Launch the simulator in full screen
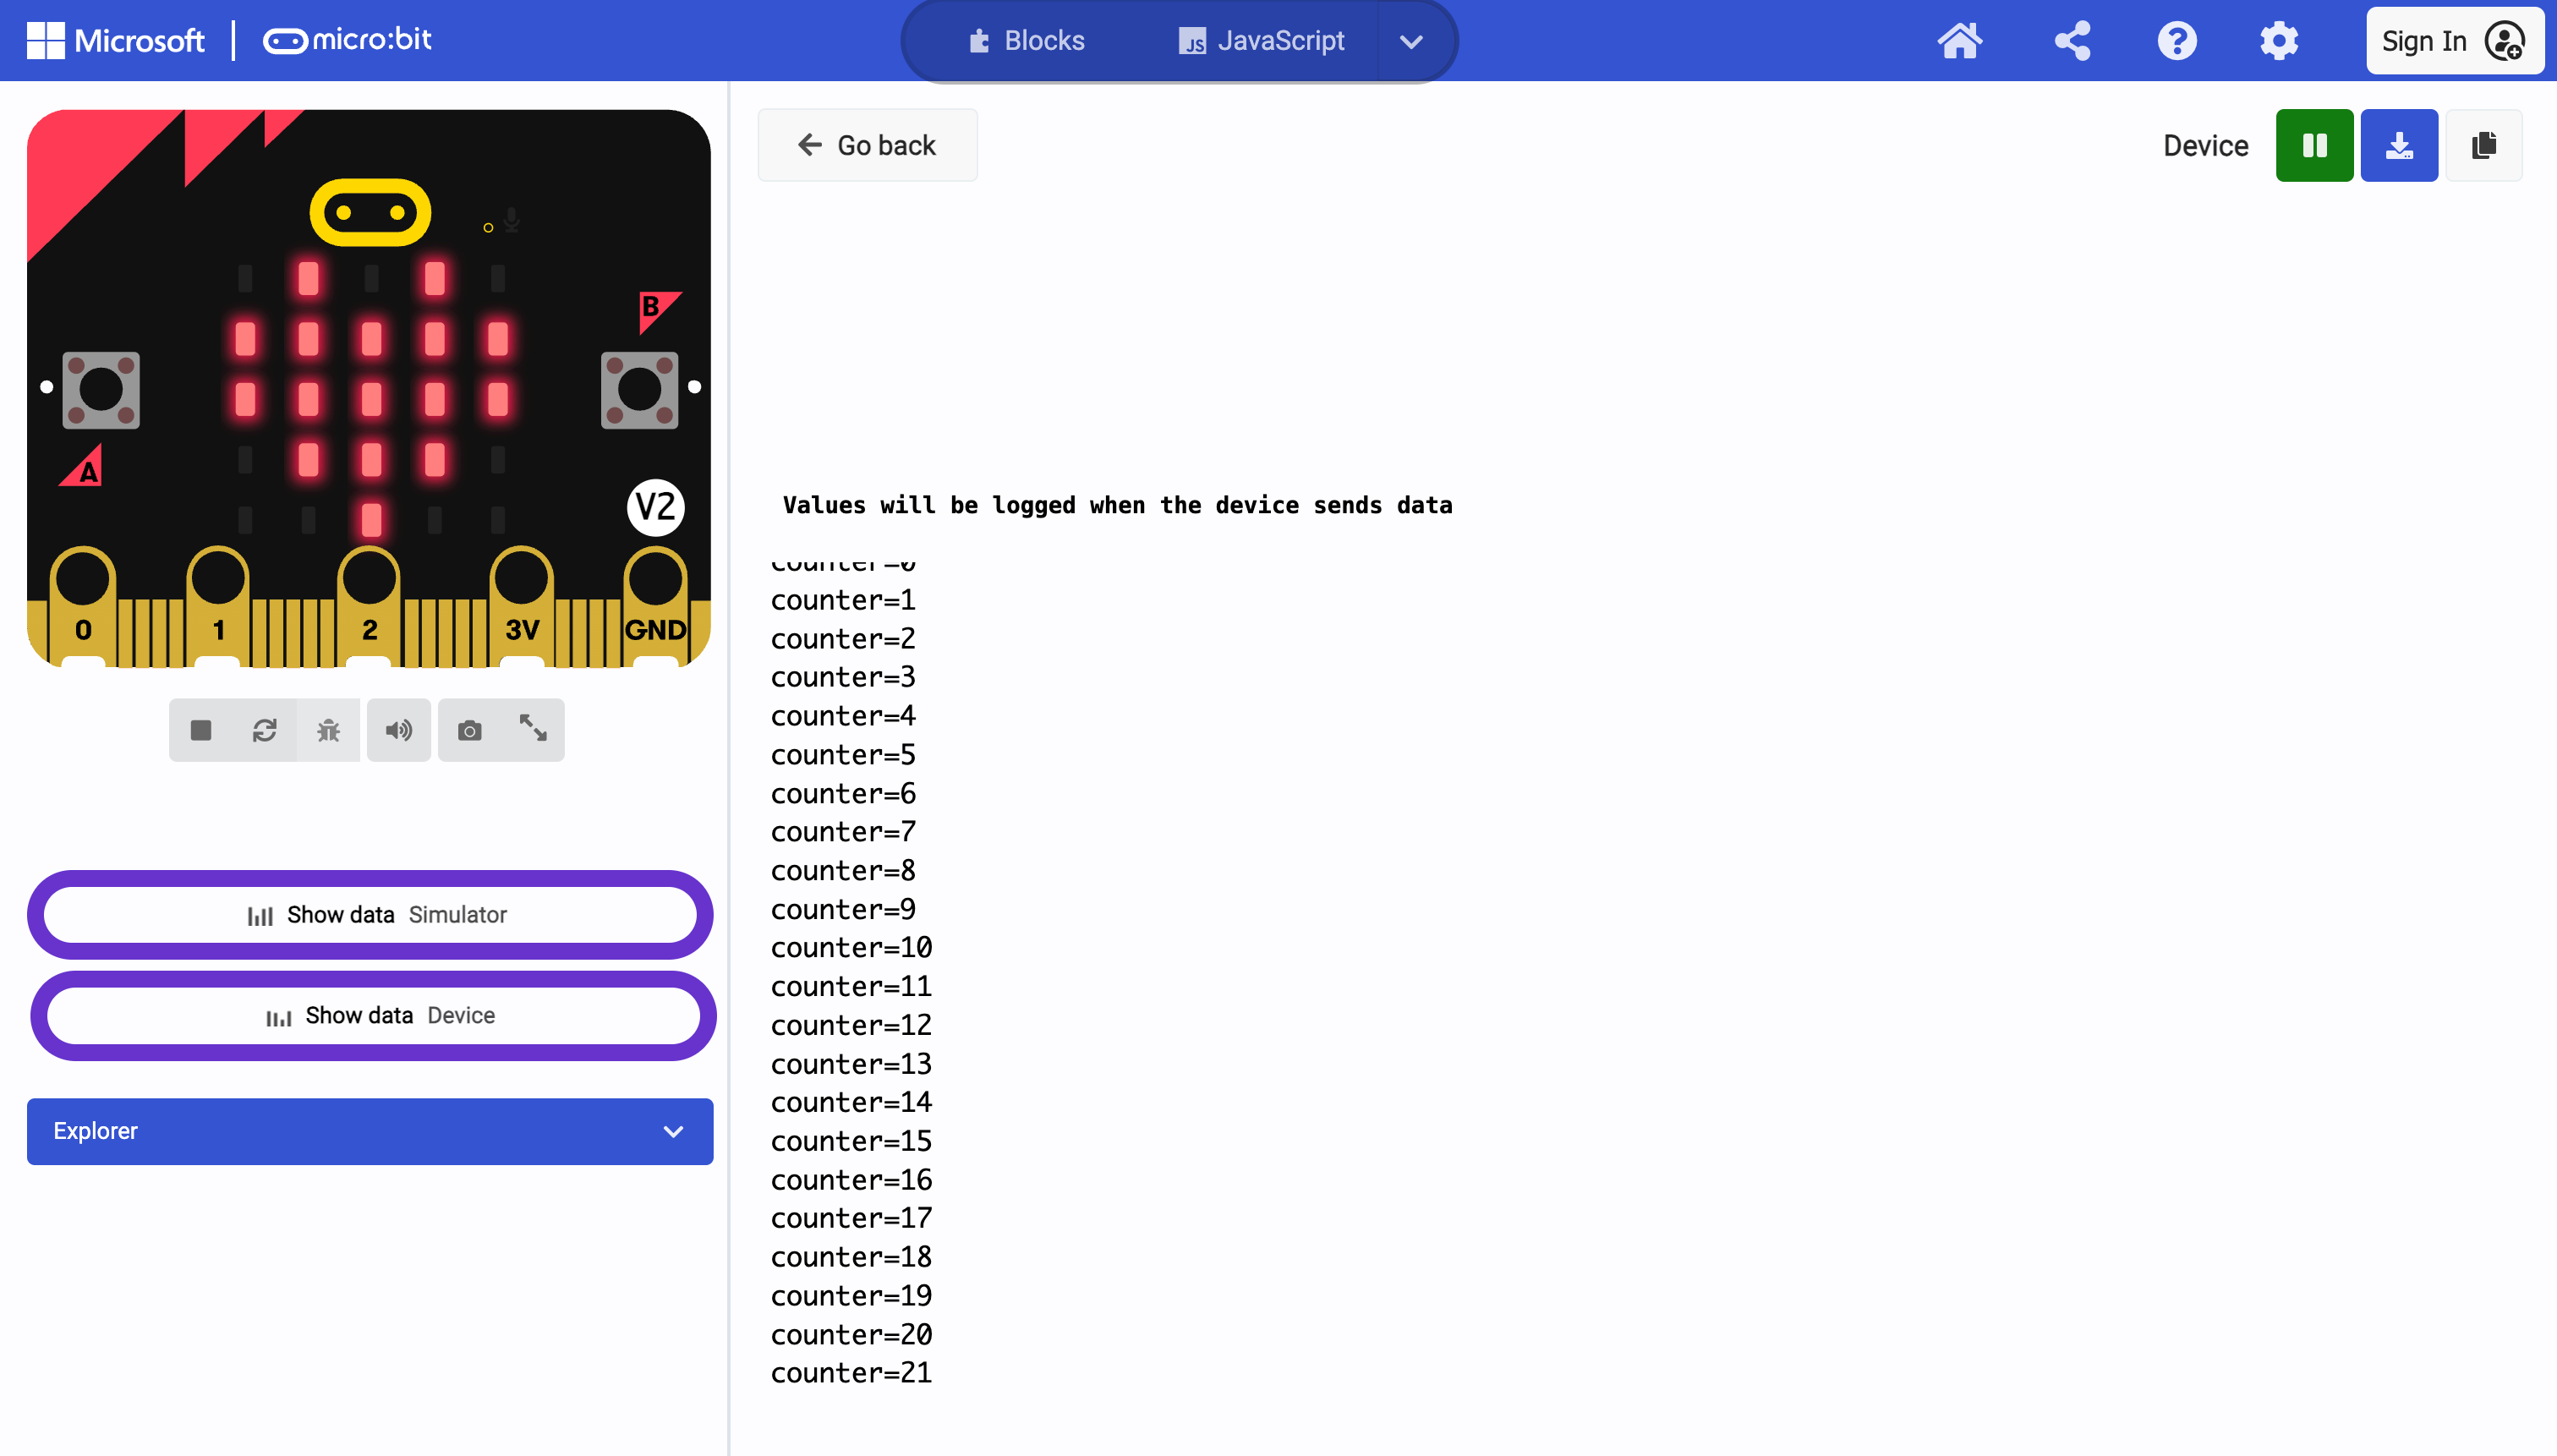2557x1456 pixels. (x=533, y=728)
